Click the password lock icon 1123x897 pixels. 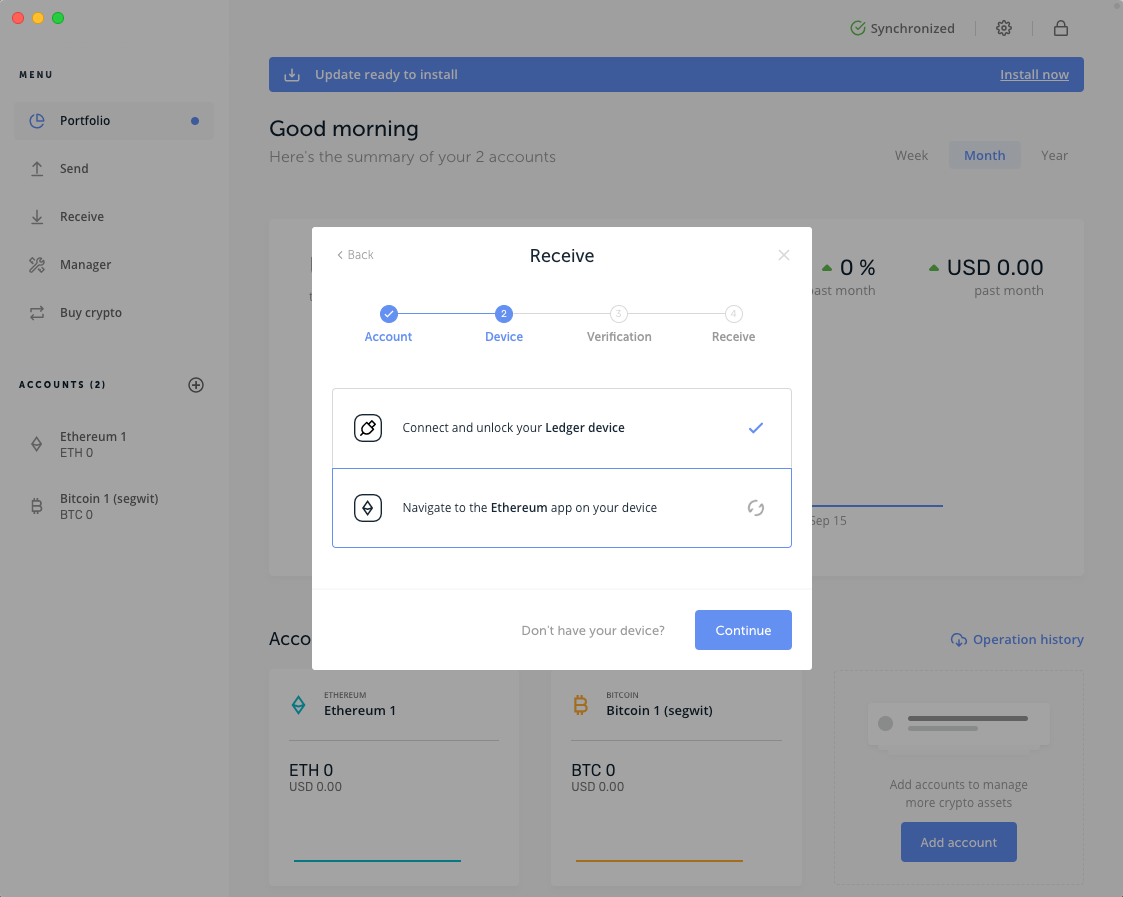pos(1061,28)
